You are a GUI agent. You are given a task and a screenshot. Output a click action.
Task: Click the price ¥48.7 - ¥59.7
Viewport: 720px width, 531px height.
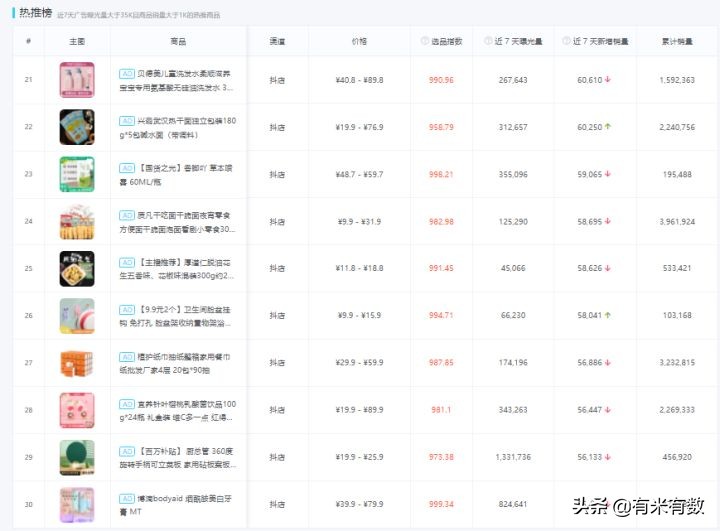coord(360,175)
